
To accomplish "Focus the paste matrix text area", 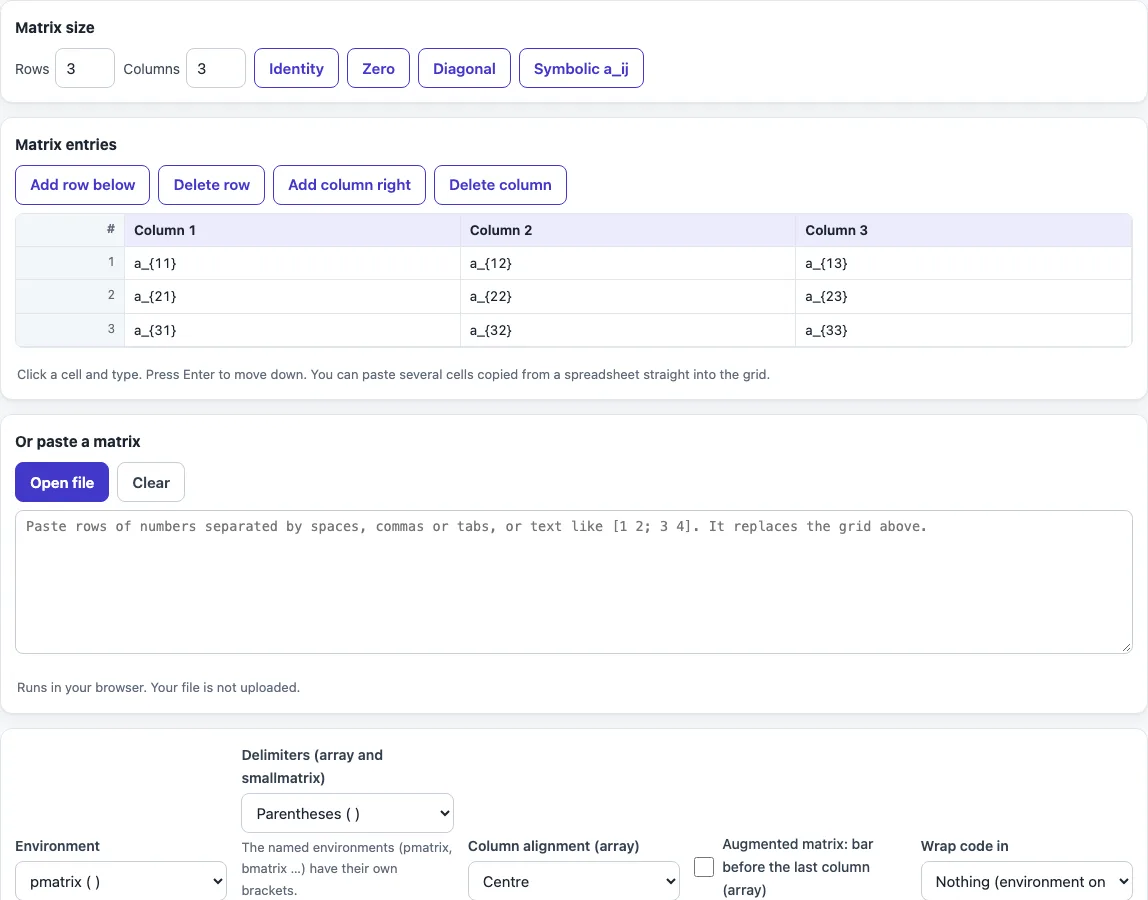I will (574, 581).
